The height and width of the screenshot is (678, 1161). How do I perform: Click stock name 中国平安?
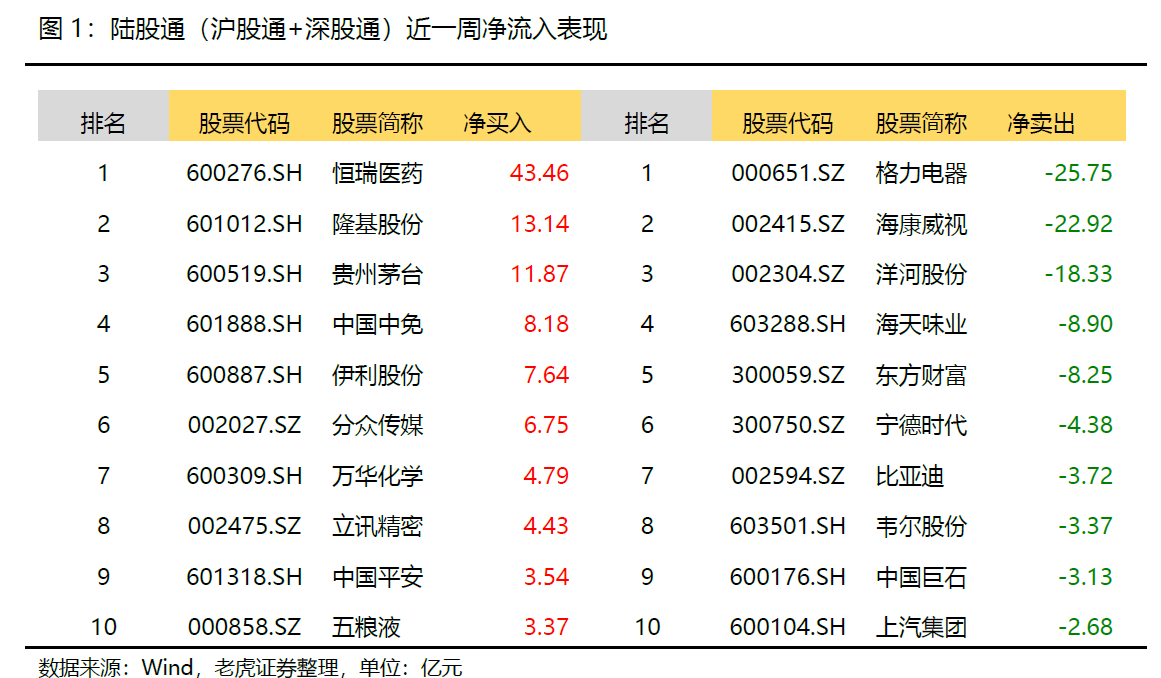point(378,577)
